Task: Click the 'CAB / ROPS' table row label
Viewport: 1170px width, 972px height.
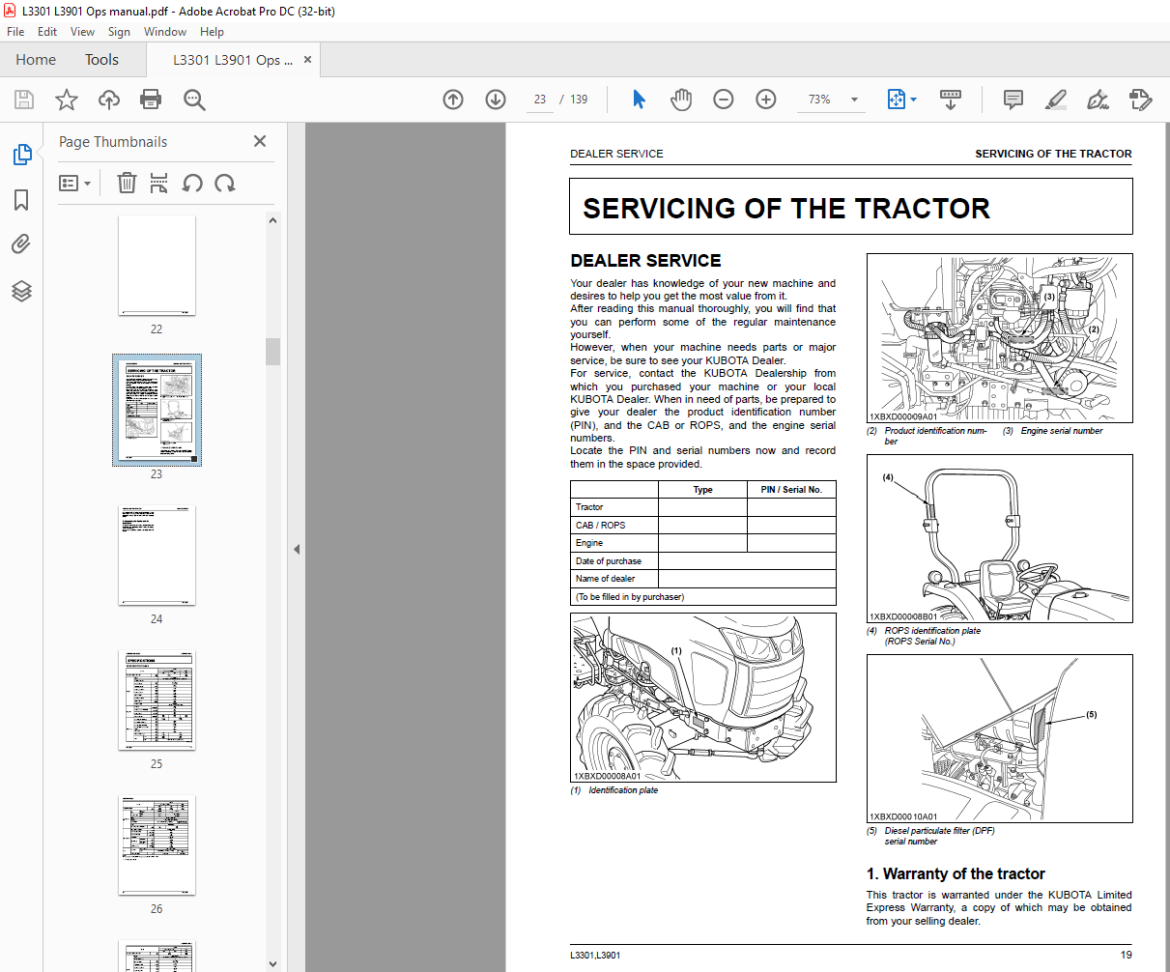Action: pyautogui.click(x=600, y=525)
